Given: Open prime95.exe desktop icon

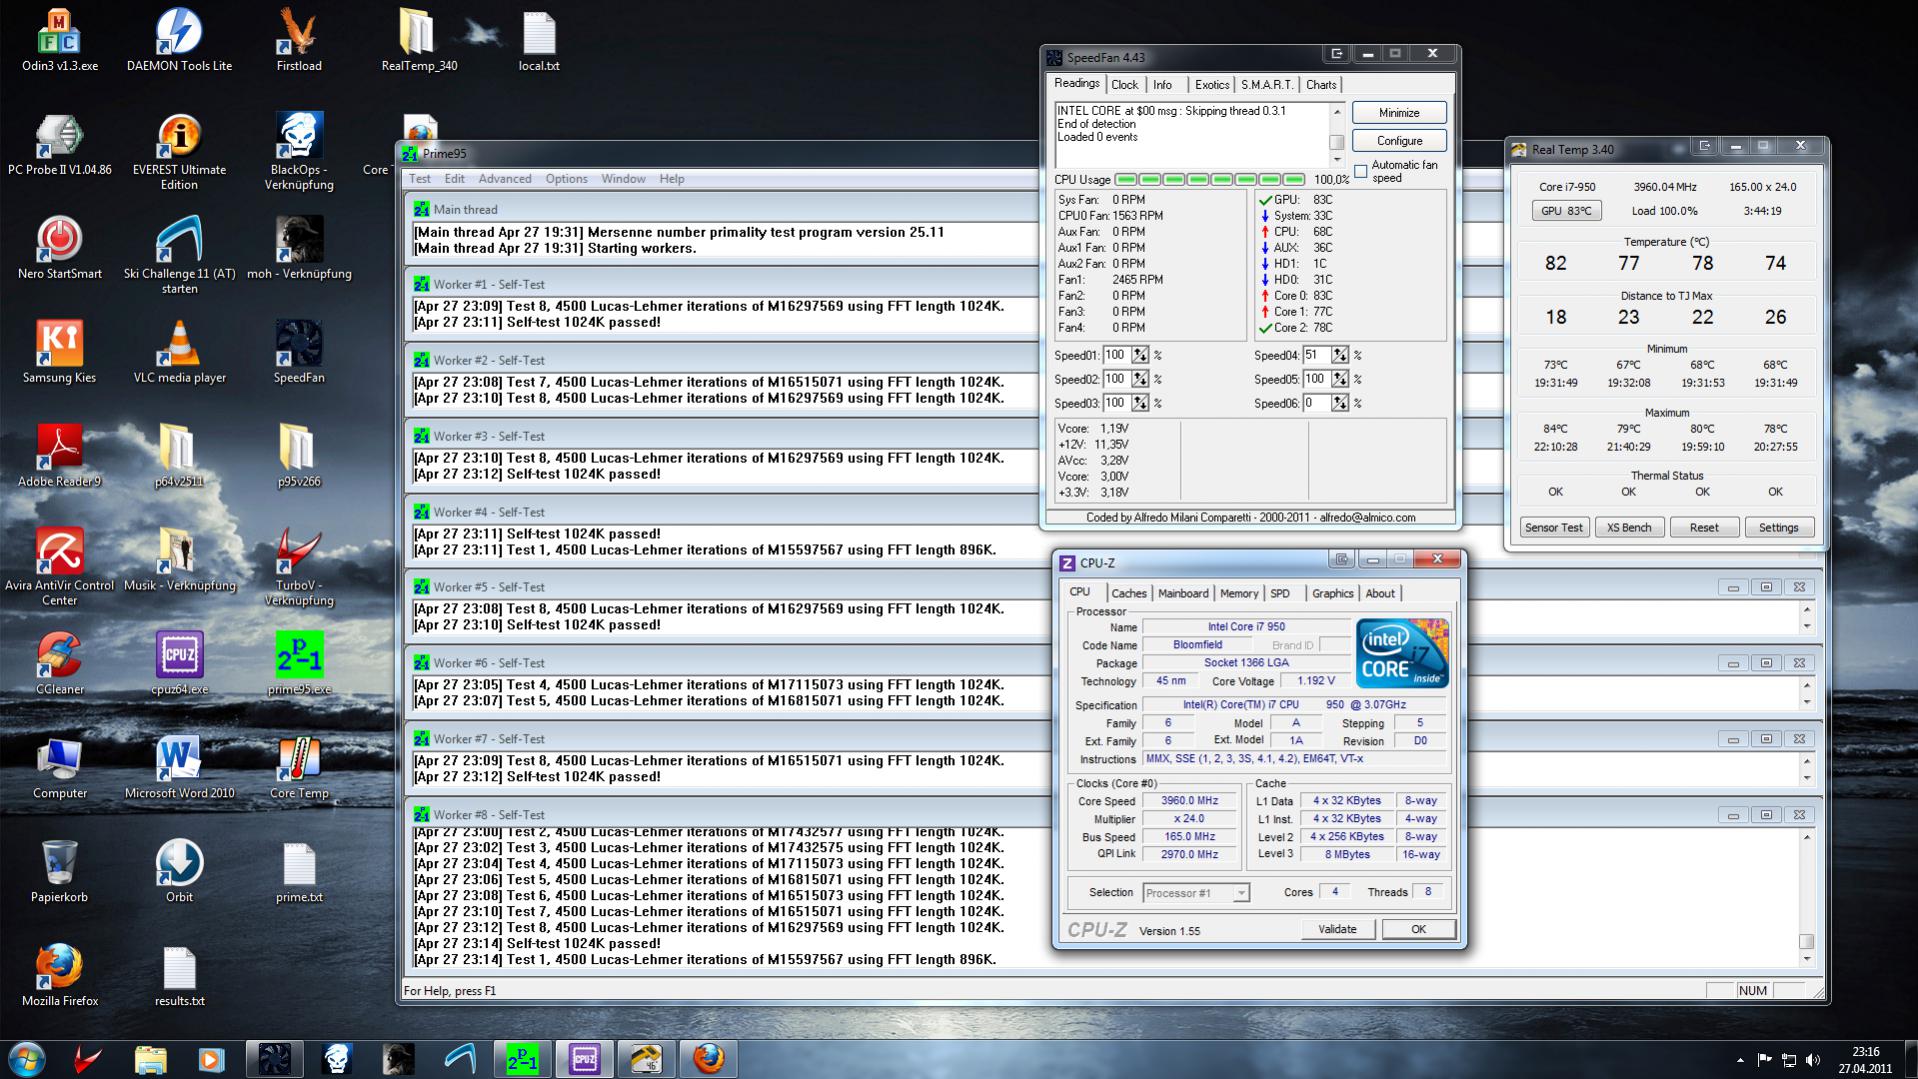Looking at the screenshot, I should (299, 664).
